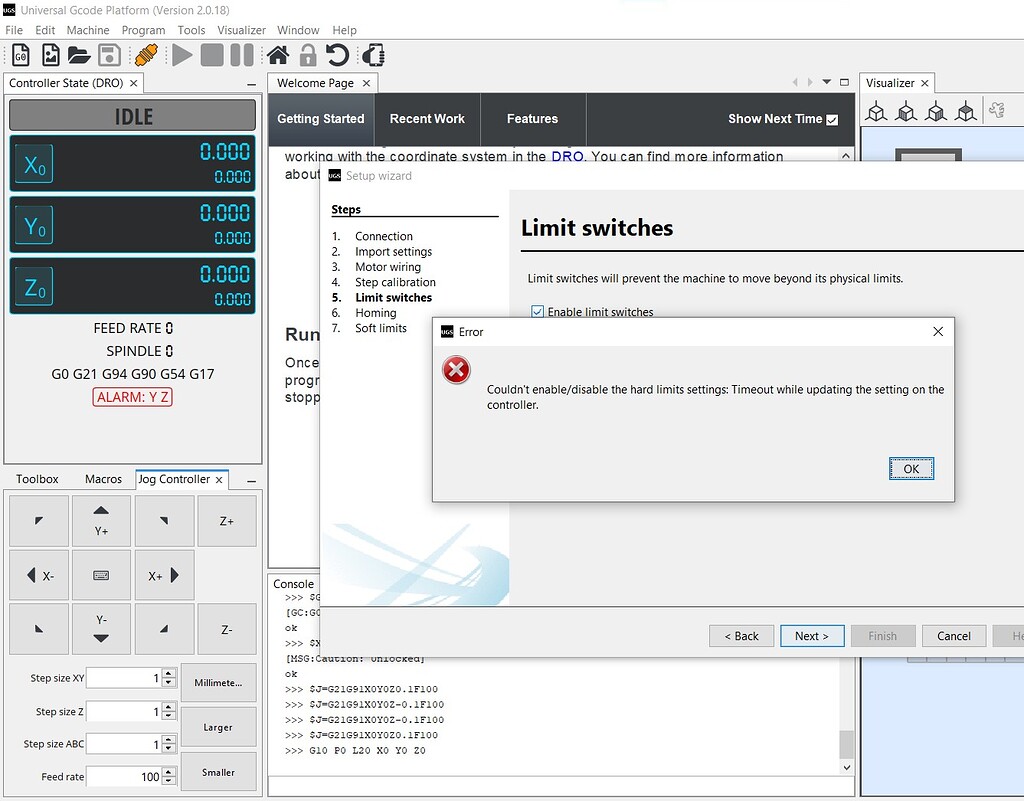Viewport: 1024px width, 801px height.
Task: Click the Larger step size button
Action: tap(218, 727)
